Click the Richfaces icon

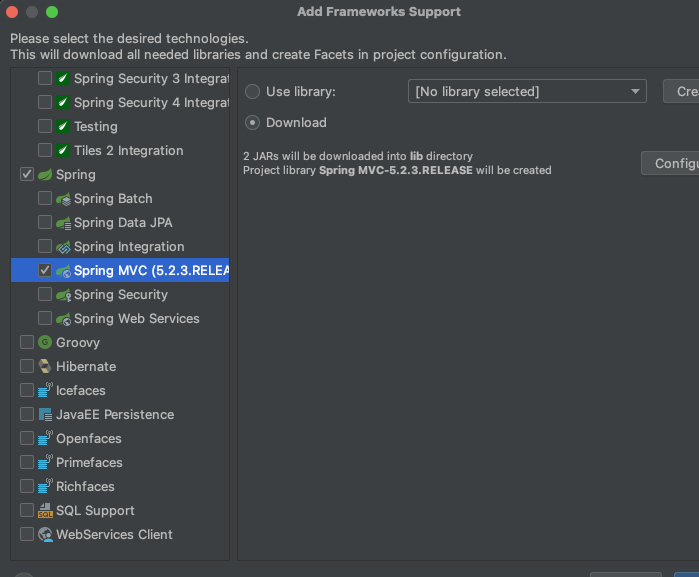45,486
